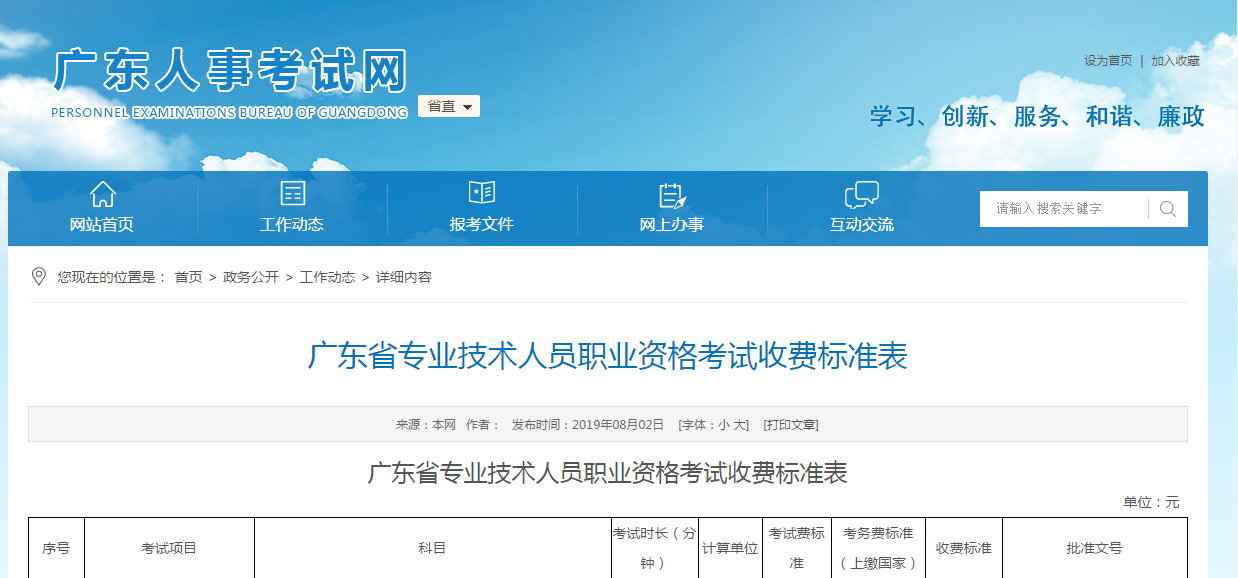Viewport: 1238px width, 578px height.
Task: Click the 设为首页 link
Action: coord(1108,61)
